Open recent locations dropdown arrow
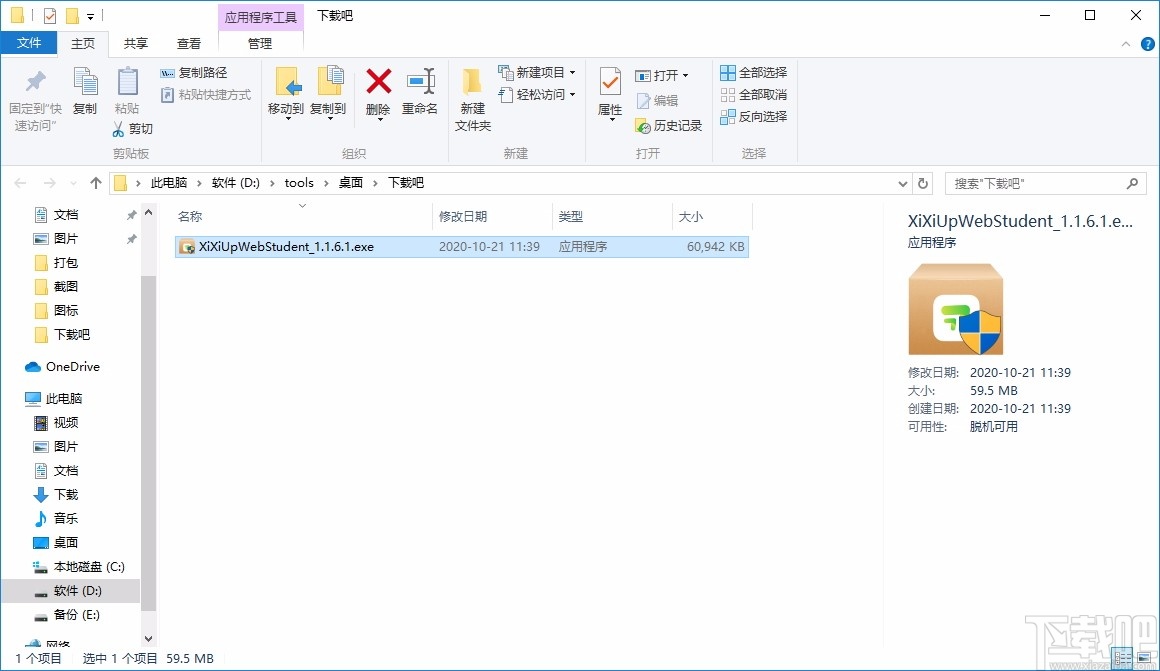Image resolution: width=1160 pixels, height=671 pixels. click(x=73, y=183)
